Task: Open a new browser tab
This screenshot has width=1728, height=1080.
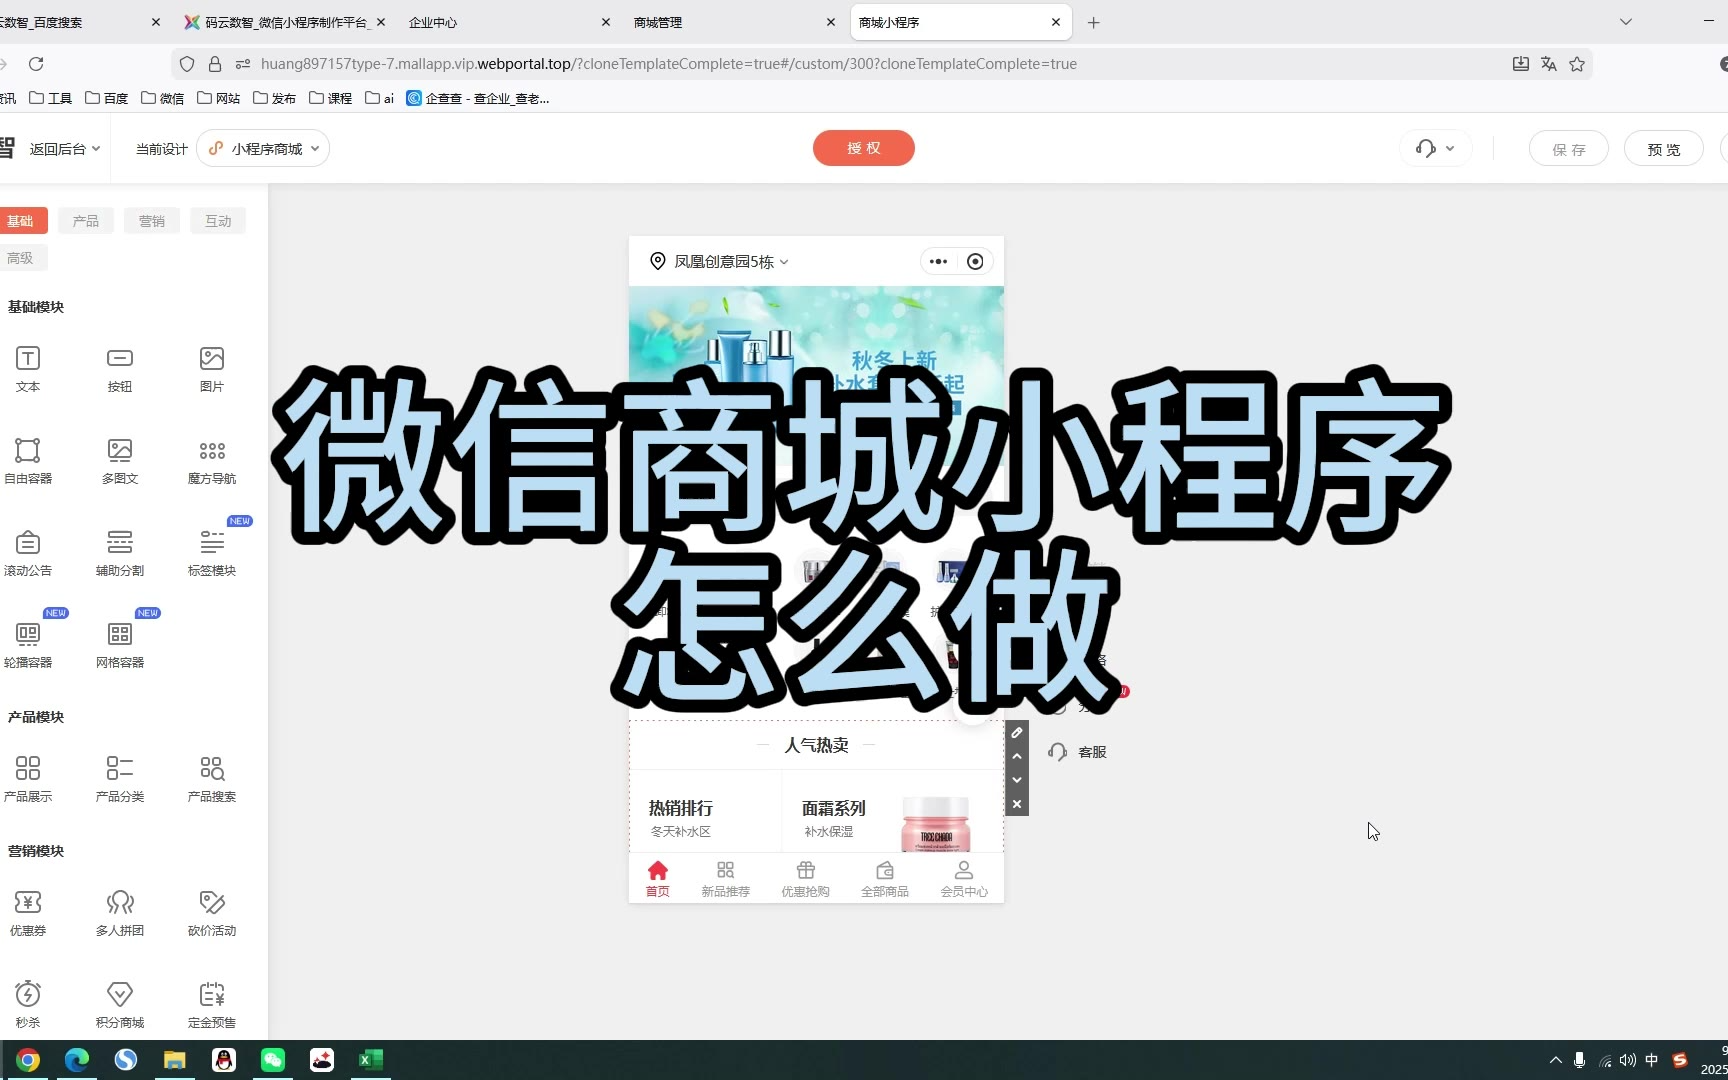Action: (1094, 22)
